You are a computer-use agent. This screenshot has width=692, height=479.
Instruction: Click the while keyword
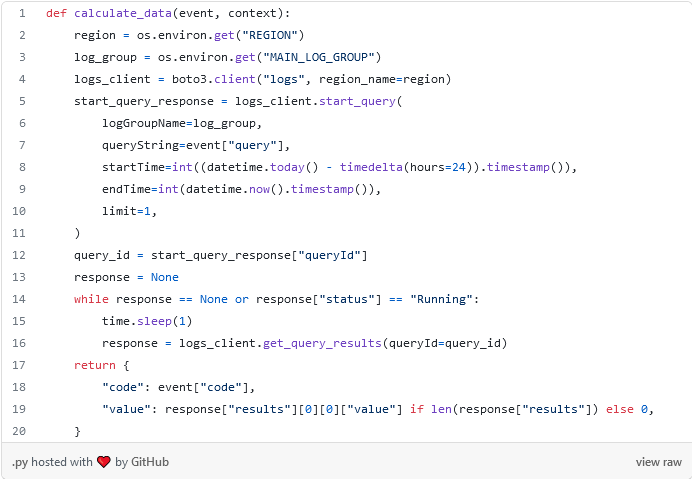click(x=91, y=300)
